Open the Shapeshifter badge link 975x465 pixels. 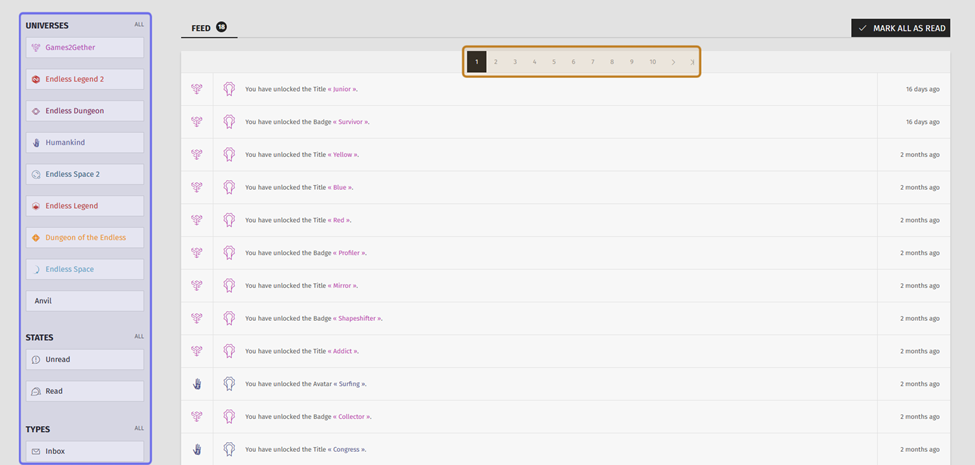point(358,319)
